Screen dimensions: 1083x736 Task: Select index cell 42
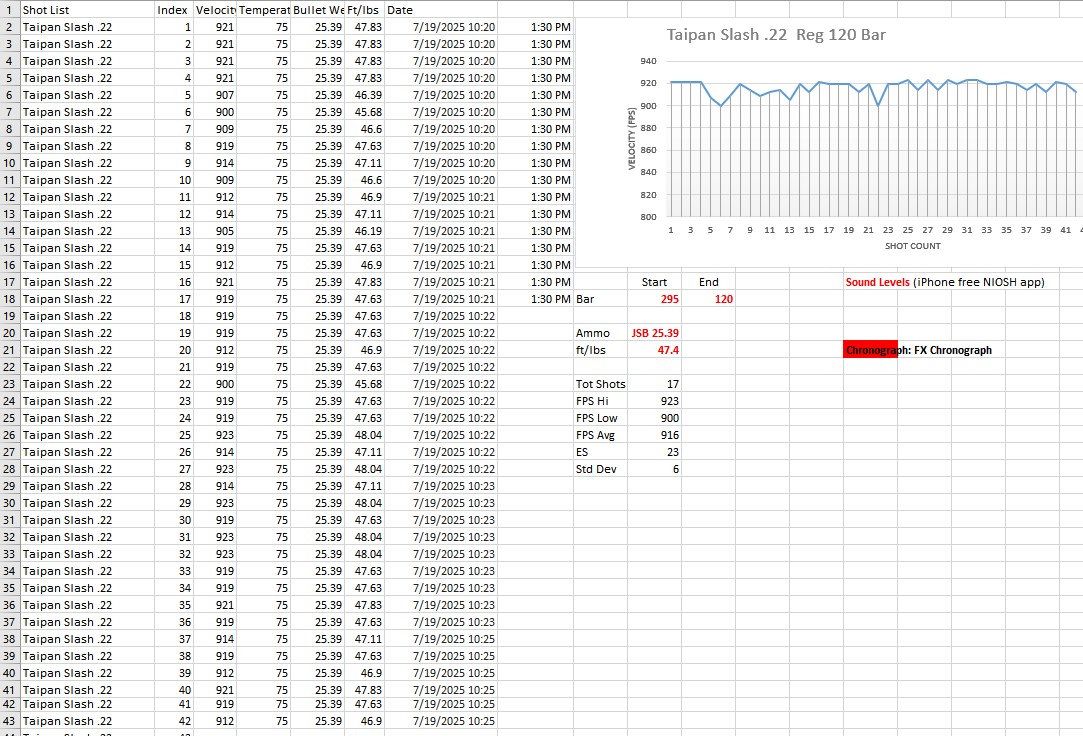pos(173,721)
